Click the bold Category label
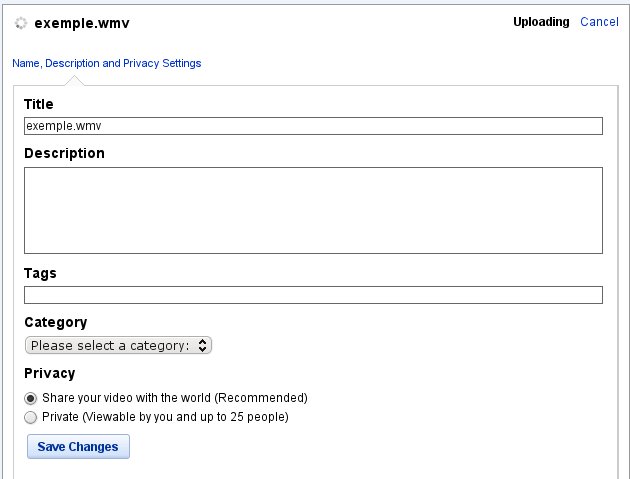 (55, 322)
